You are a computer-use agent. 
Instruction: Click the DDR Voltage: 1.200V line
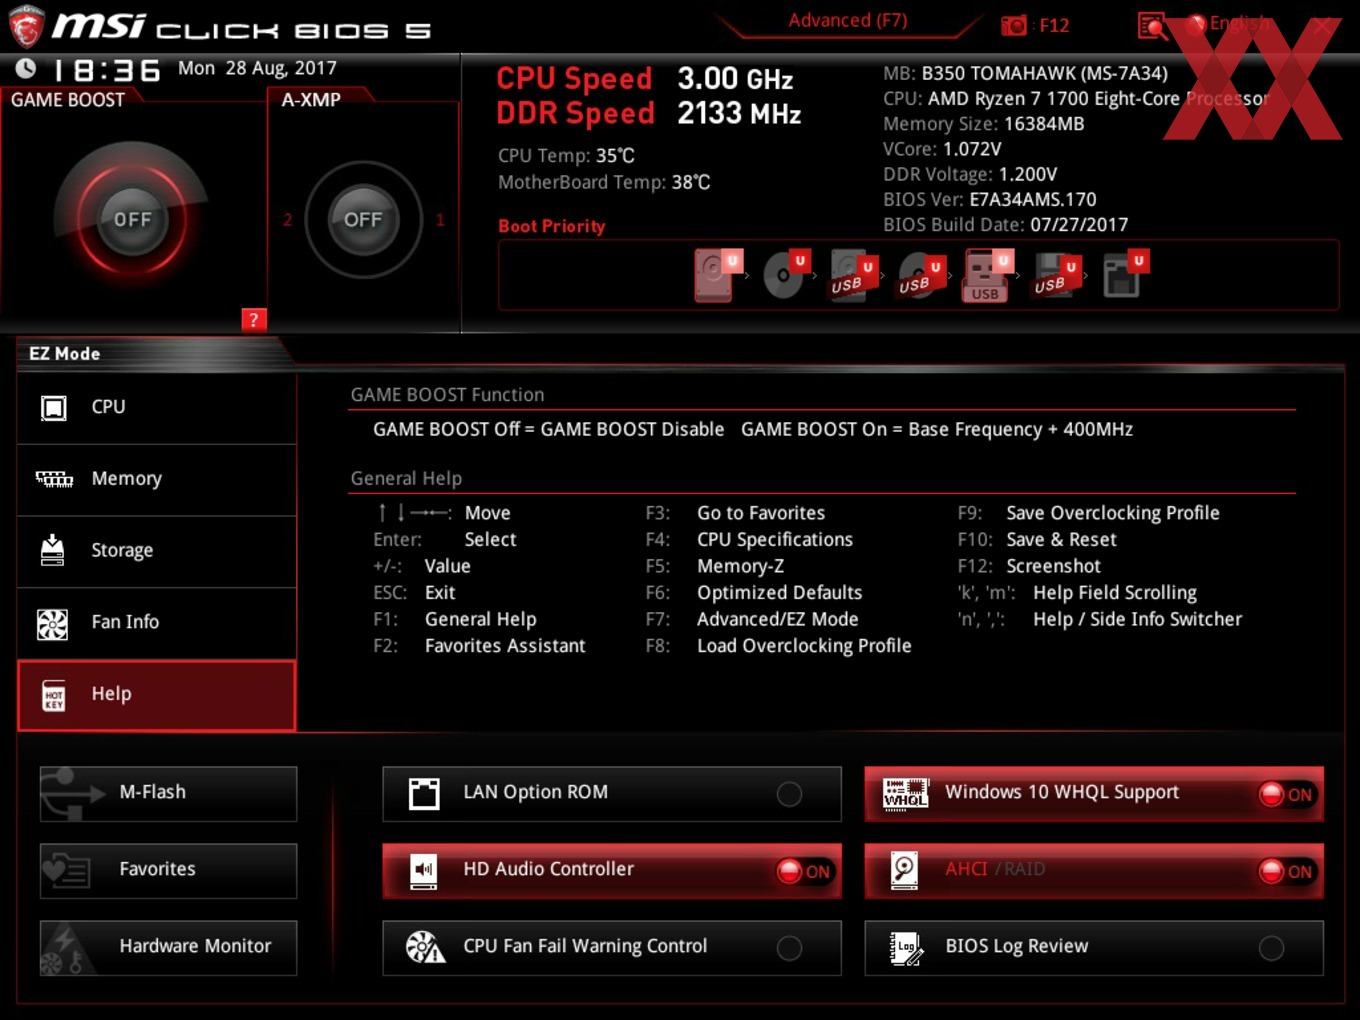click(970, 174)
